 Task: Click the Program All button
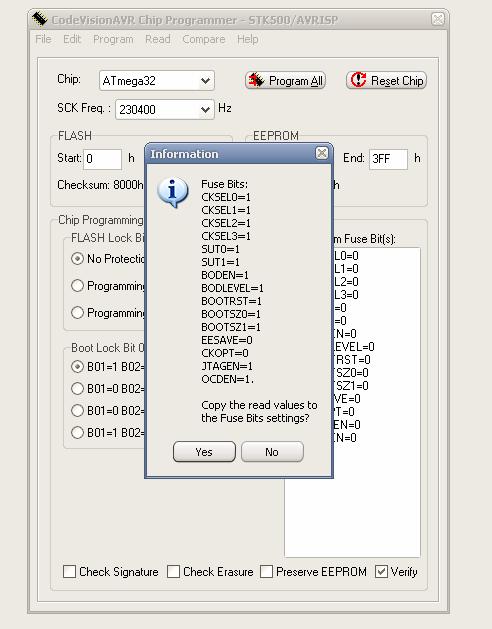click(x=285, y=80)
